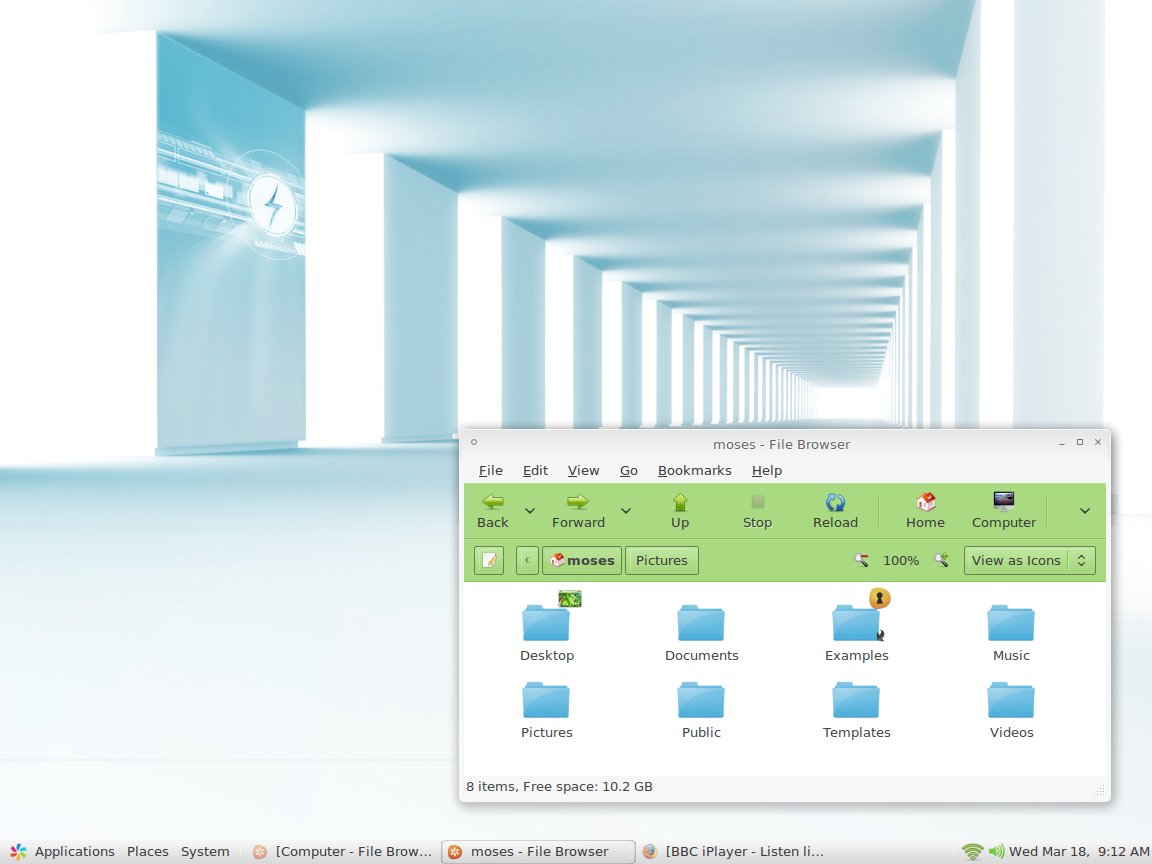Open the View as Icons dropdown

(1029, 561)
